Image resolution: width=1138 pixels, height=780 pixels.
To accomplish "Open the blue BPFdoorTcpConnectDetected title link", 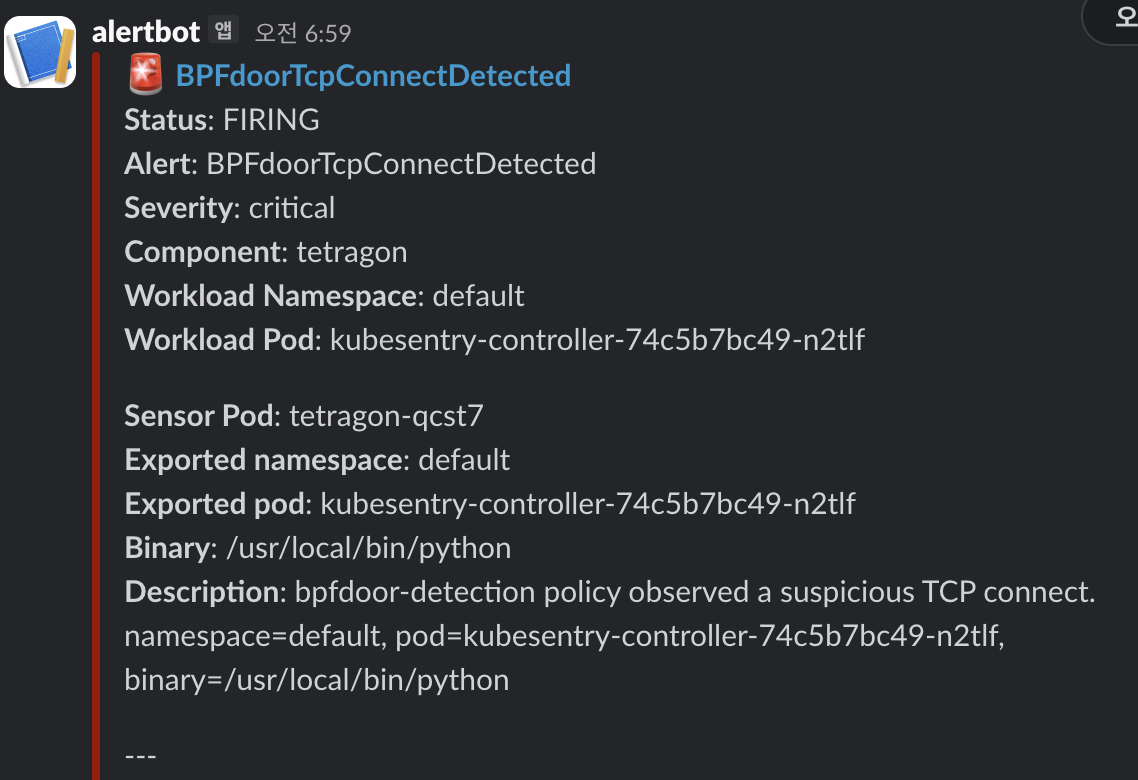I will coord(373,76).
